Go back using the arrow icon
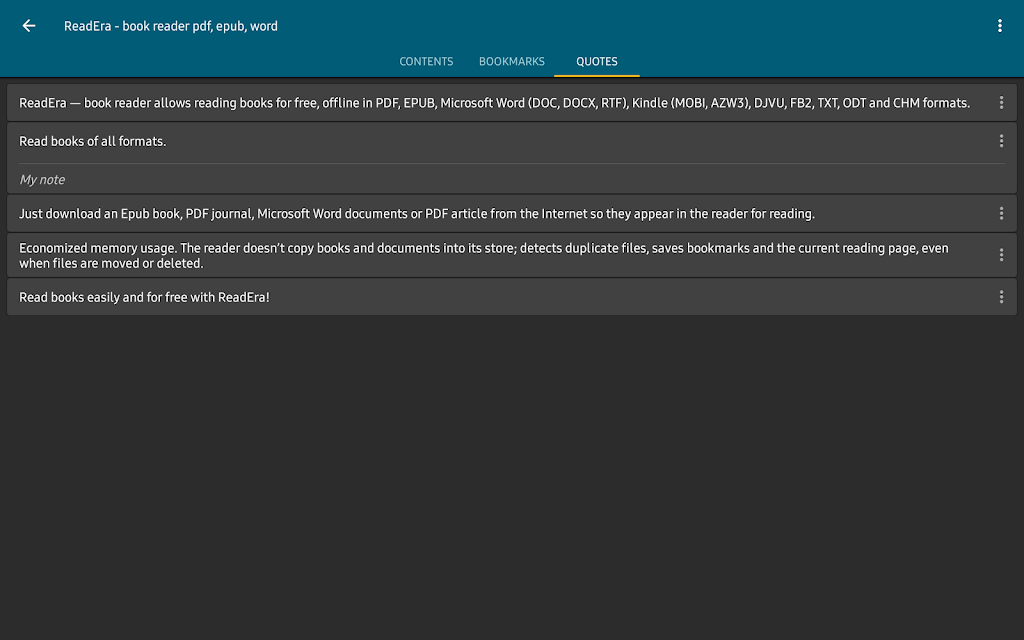Screen dimensions: 1024x640 [29, 26]
